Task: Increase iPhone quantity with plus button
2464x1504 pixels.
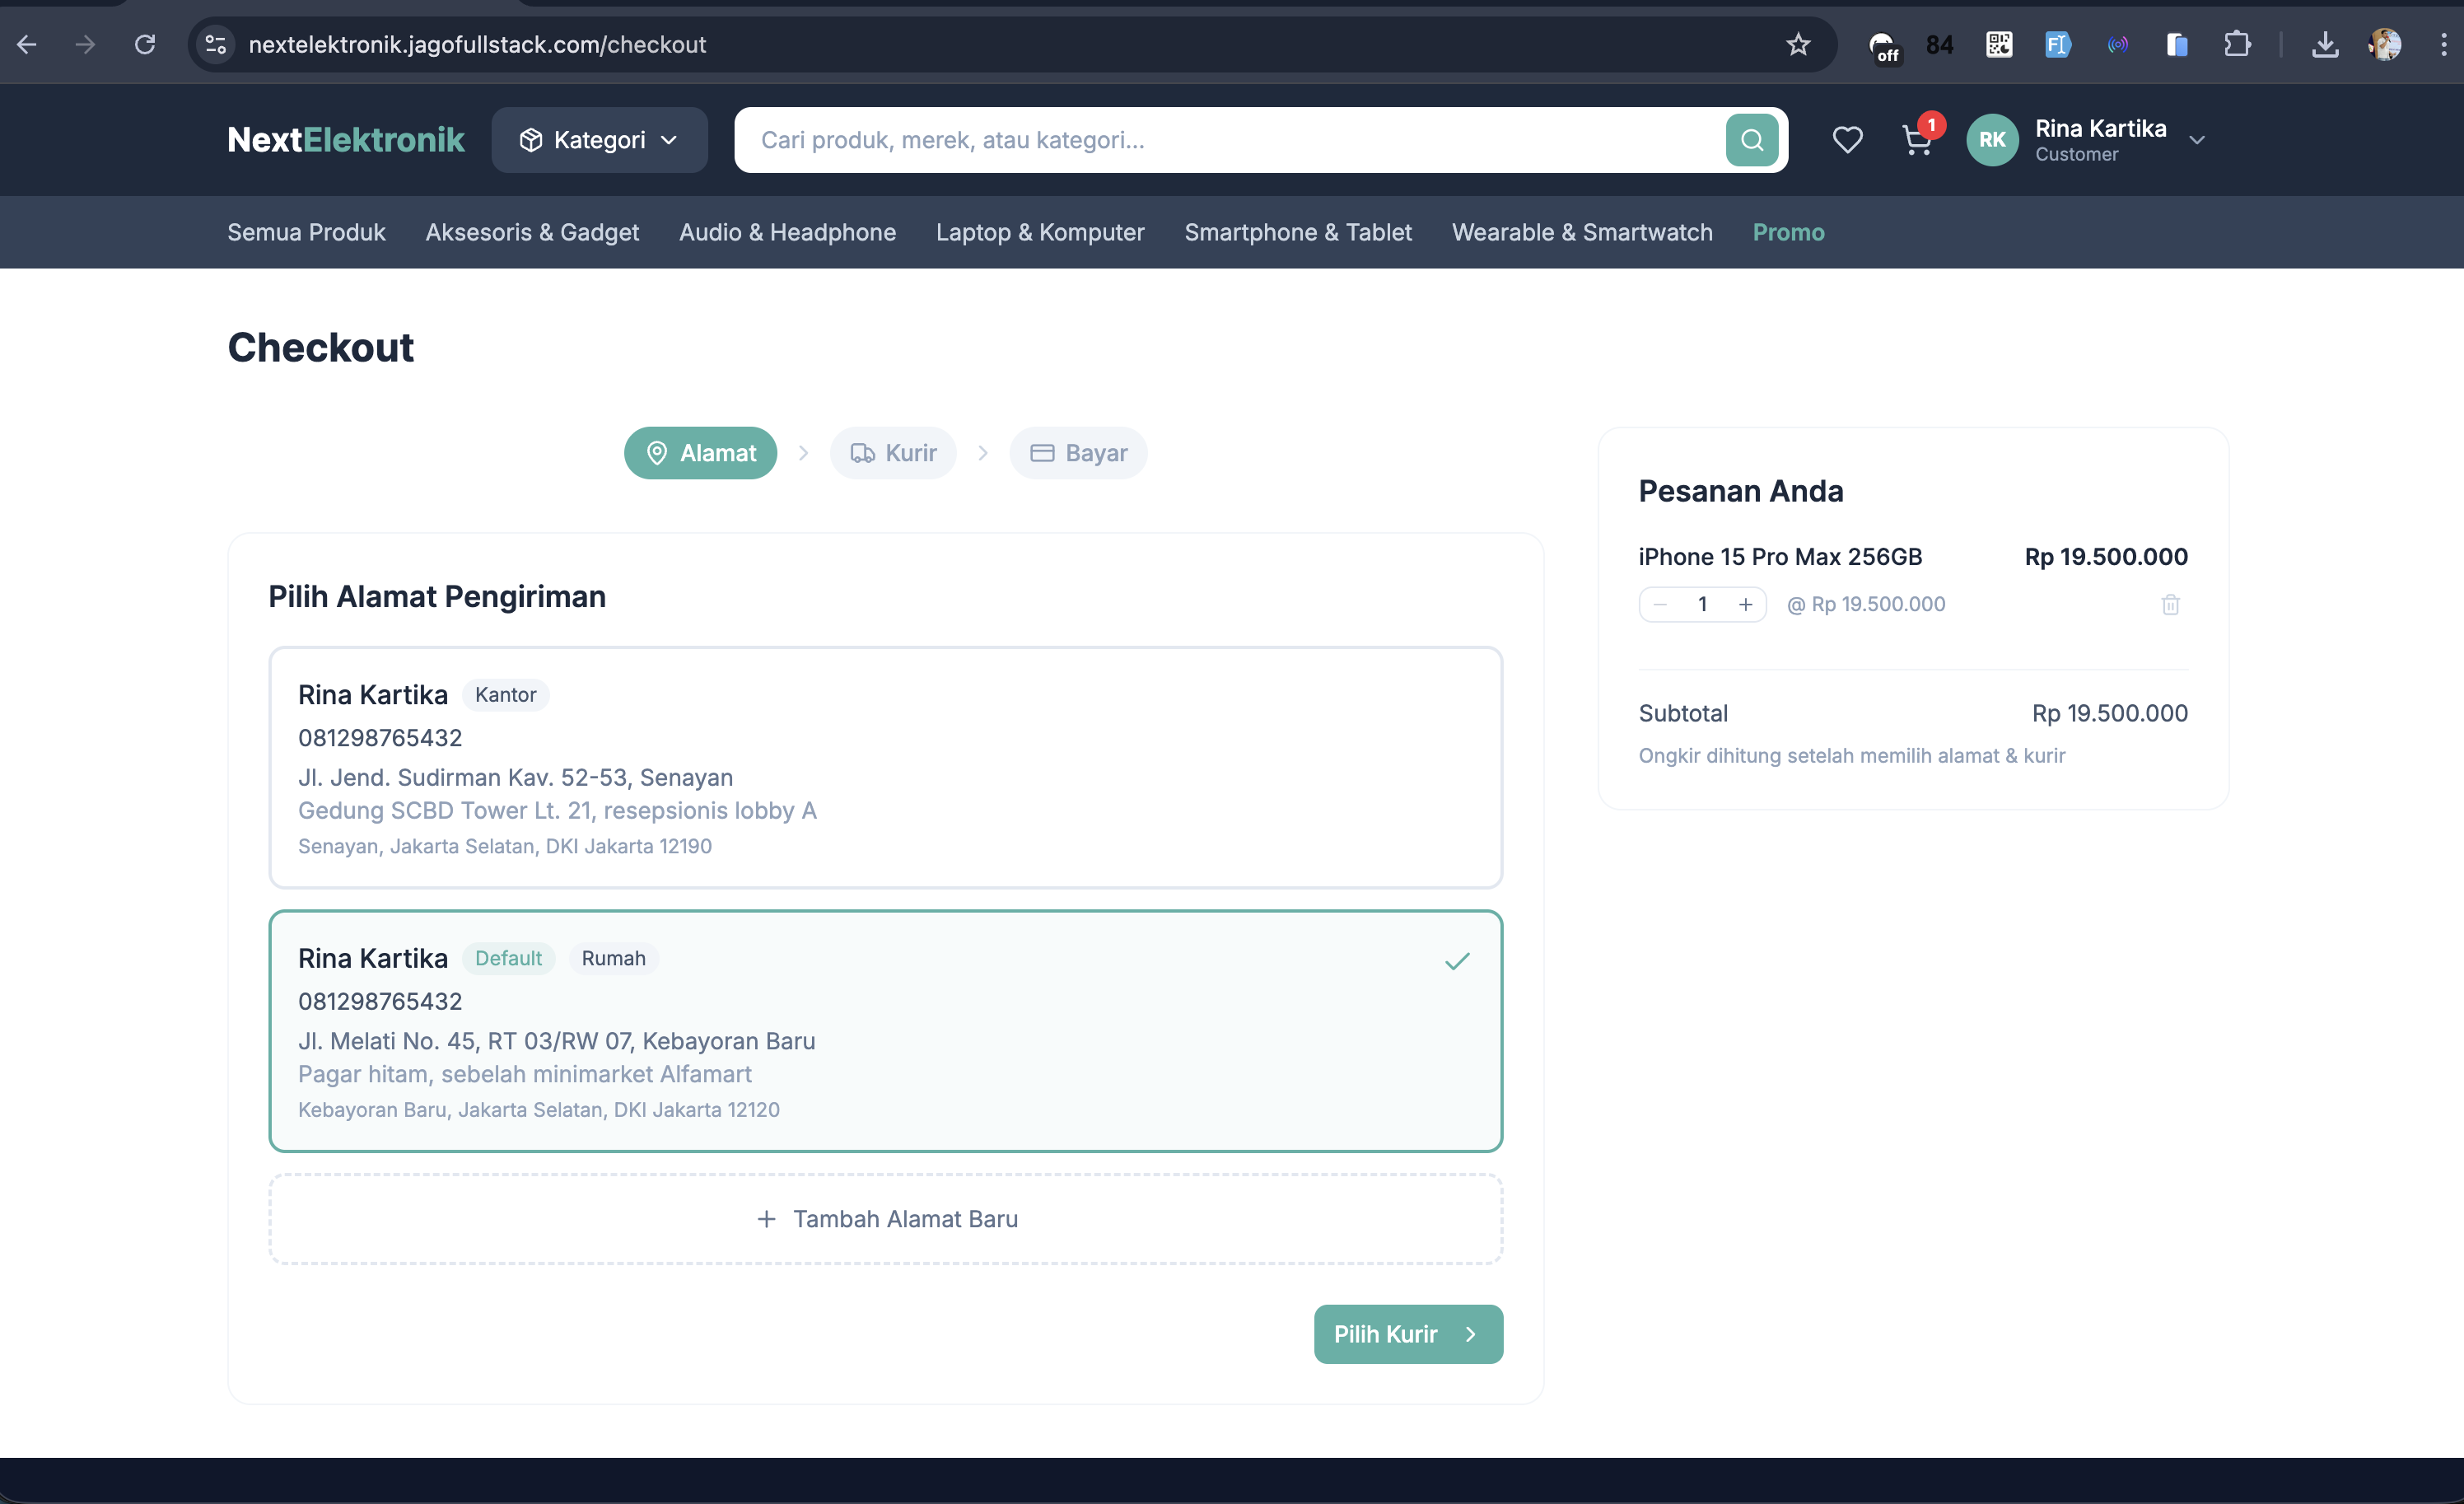Action: click(1745, 604)
